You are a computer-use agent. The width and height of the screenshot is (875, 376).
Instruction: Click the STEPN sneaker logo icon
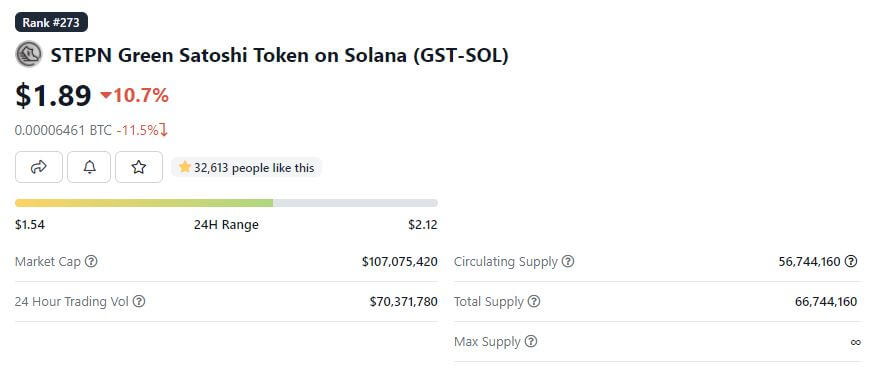pos(28,55)
